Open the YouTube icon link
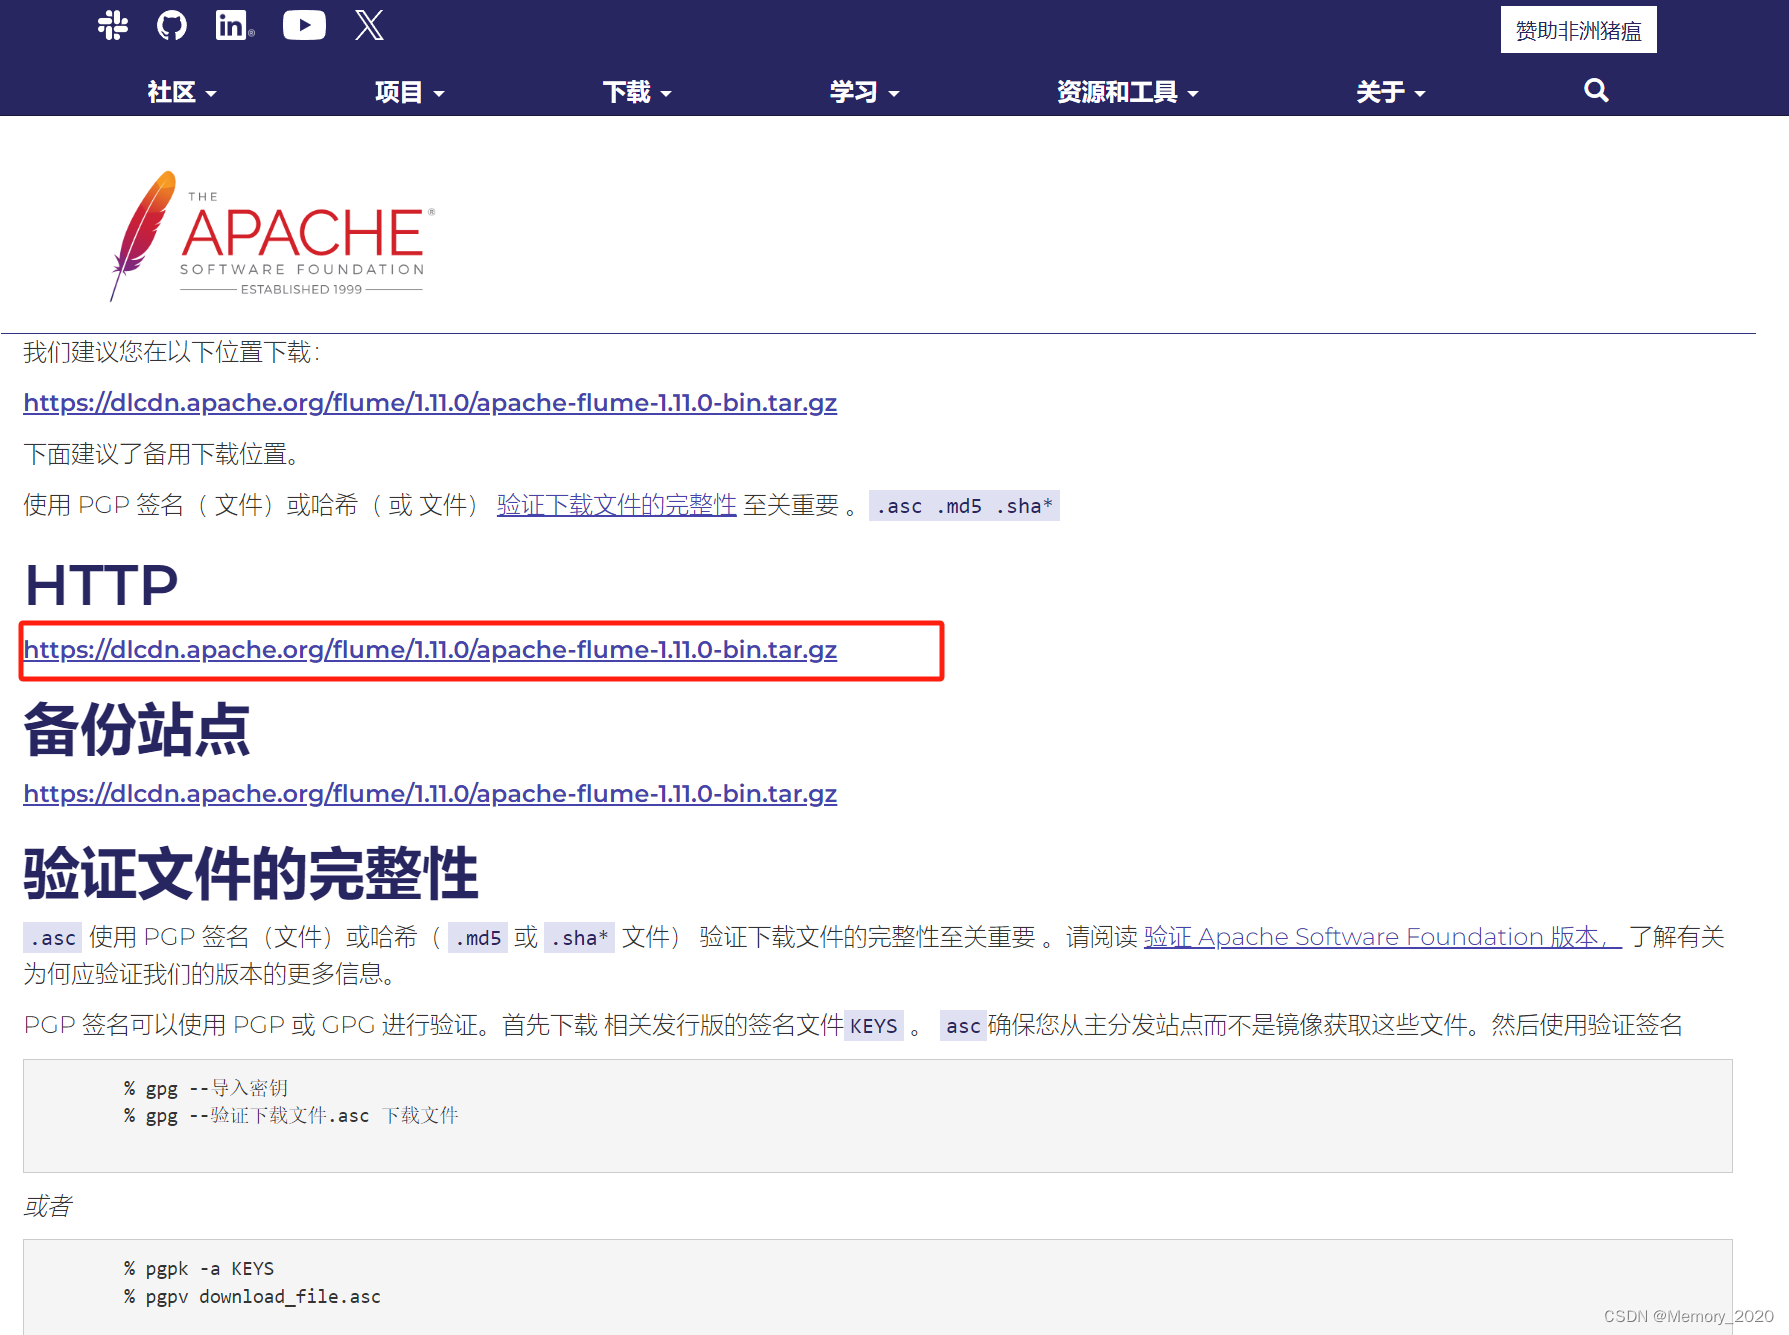The height and width of the screenshot is (1335, 1789). click(x=304, y=25)
